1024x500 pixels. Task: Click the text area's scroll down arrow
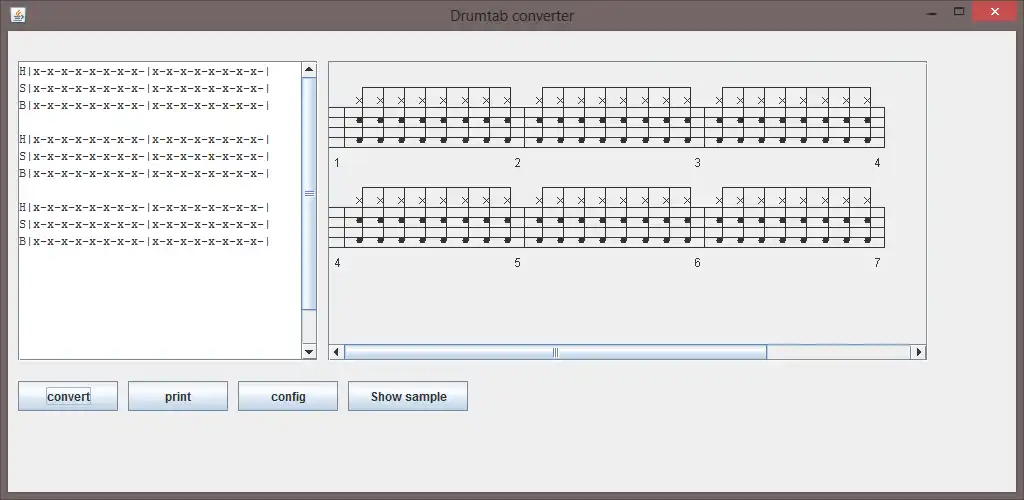click(x=310, y=352)
